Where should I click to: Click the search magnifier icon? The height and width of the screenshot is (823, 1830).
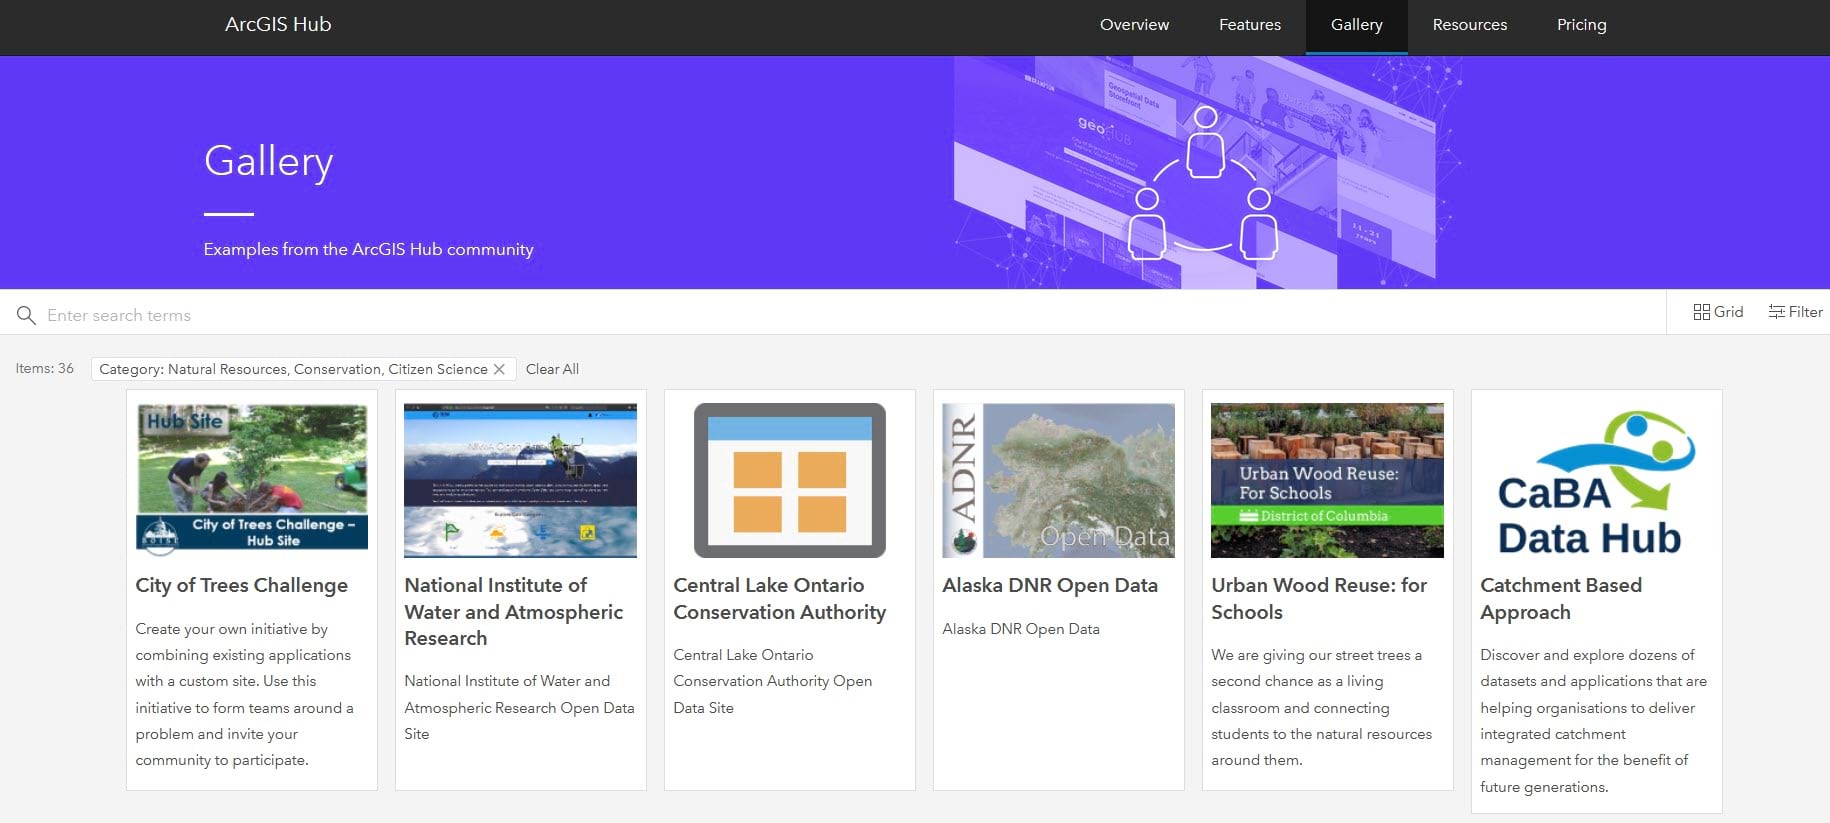(x=26, y=316)
